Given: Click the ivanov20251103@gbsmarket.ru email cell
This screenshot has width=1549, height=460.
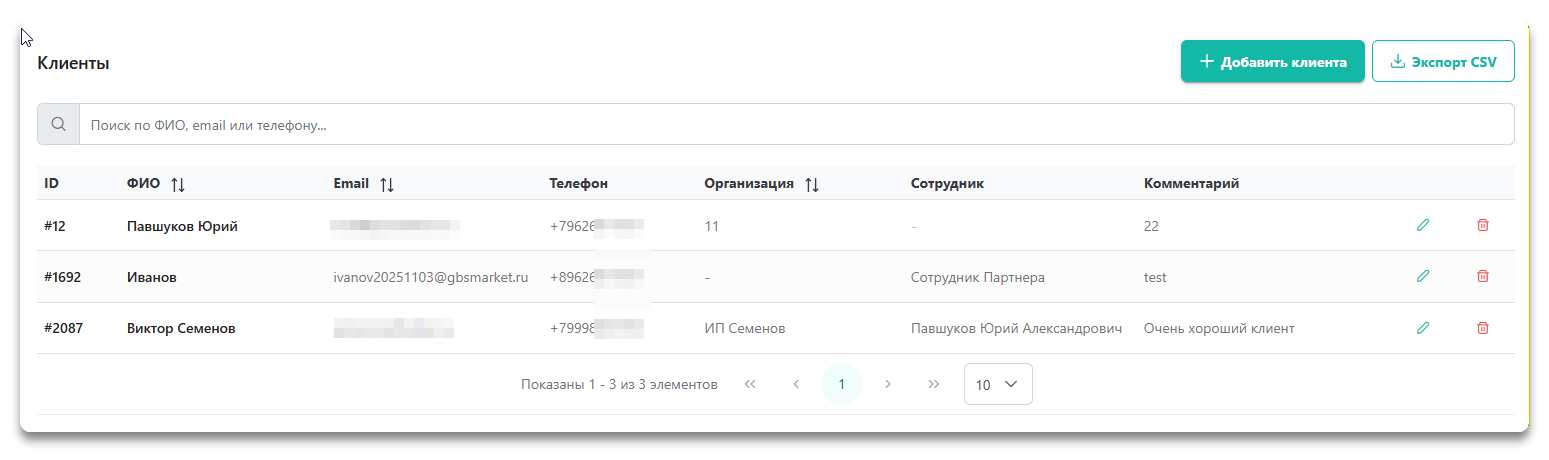Looking at the screenshot, I should pos(430,277).
